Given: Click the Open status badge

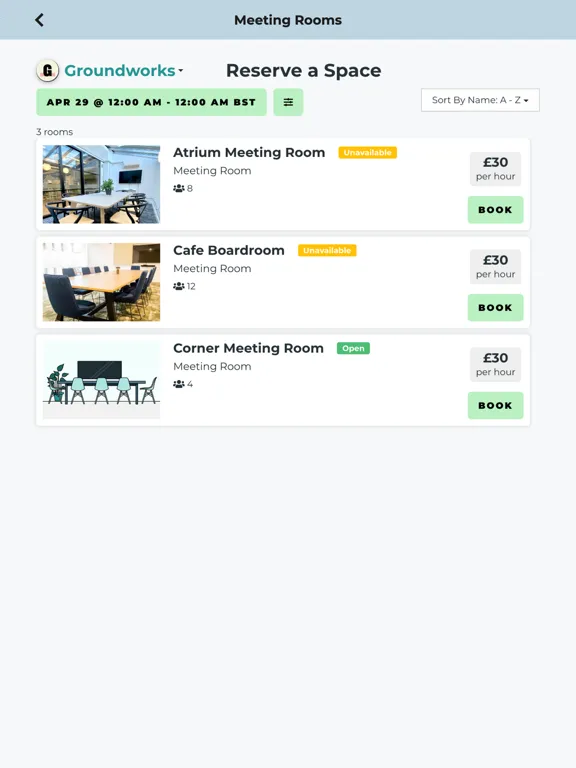Looking at the screenshot, I should pos(353,348).
